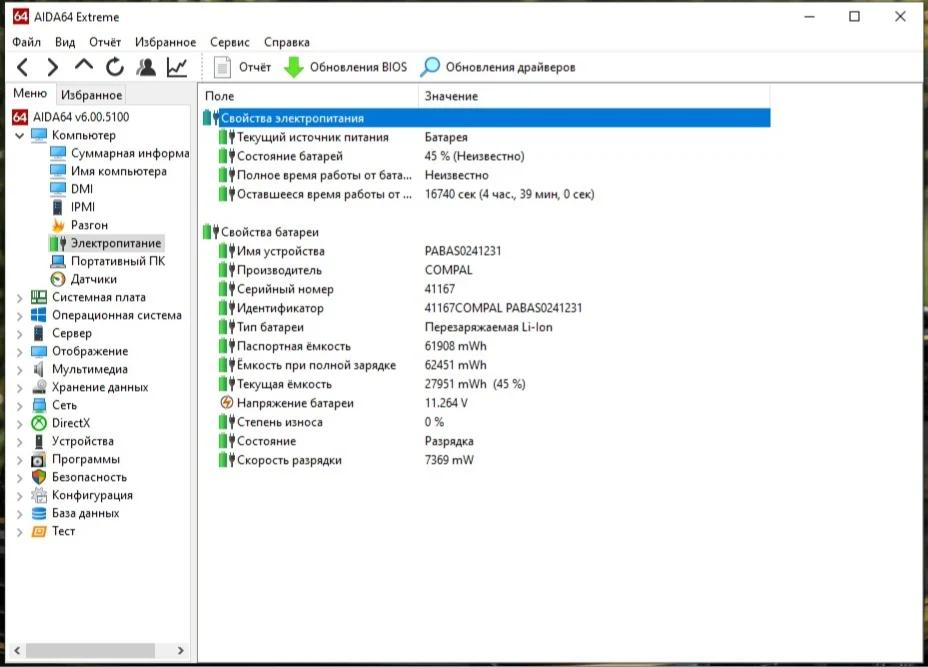928x667 pixels.
Task: Open the user management icon in the toolbar
Action: 146,67
